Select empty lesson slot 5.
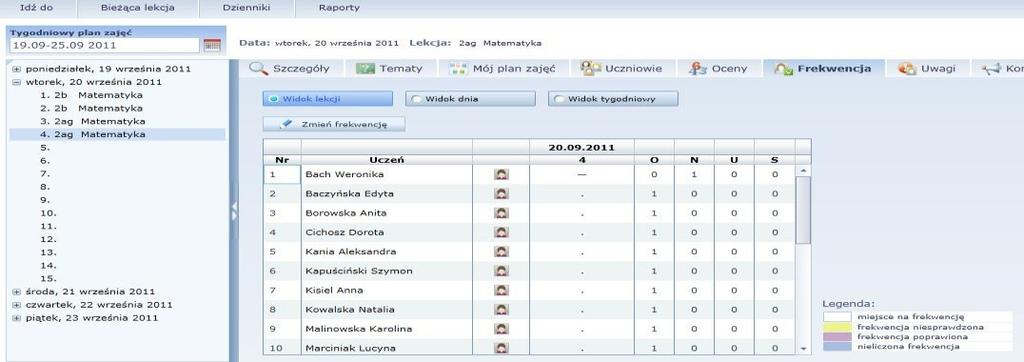This screenshot has width=1024, height=362. [x=44, y=148]
